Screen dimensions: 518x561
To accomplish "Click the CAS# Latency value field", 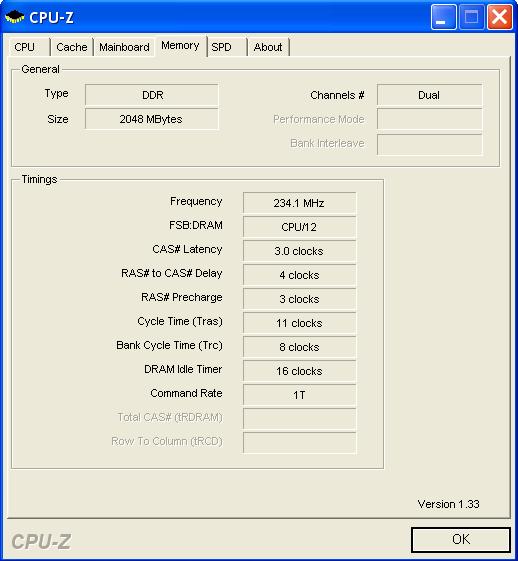I will tap(299, 251).
